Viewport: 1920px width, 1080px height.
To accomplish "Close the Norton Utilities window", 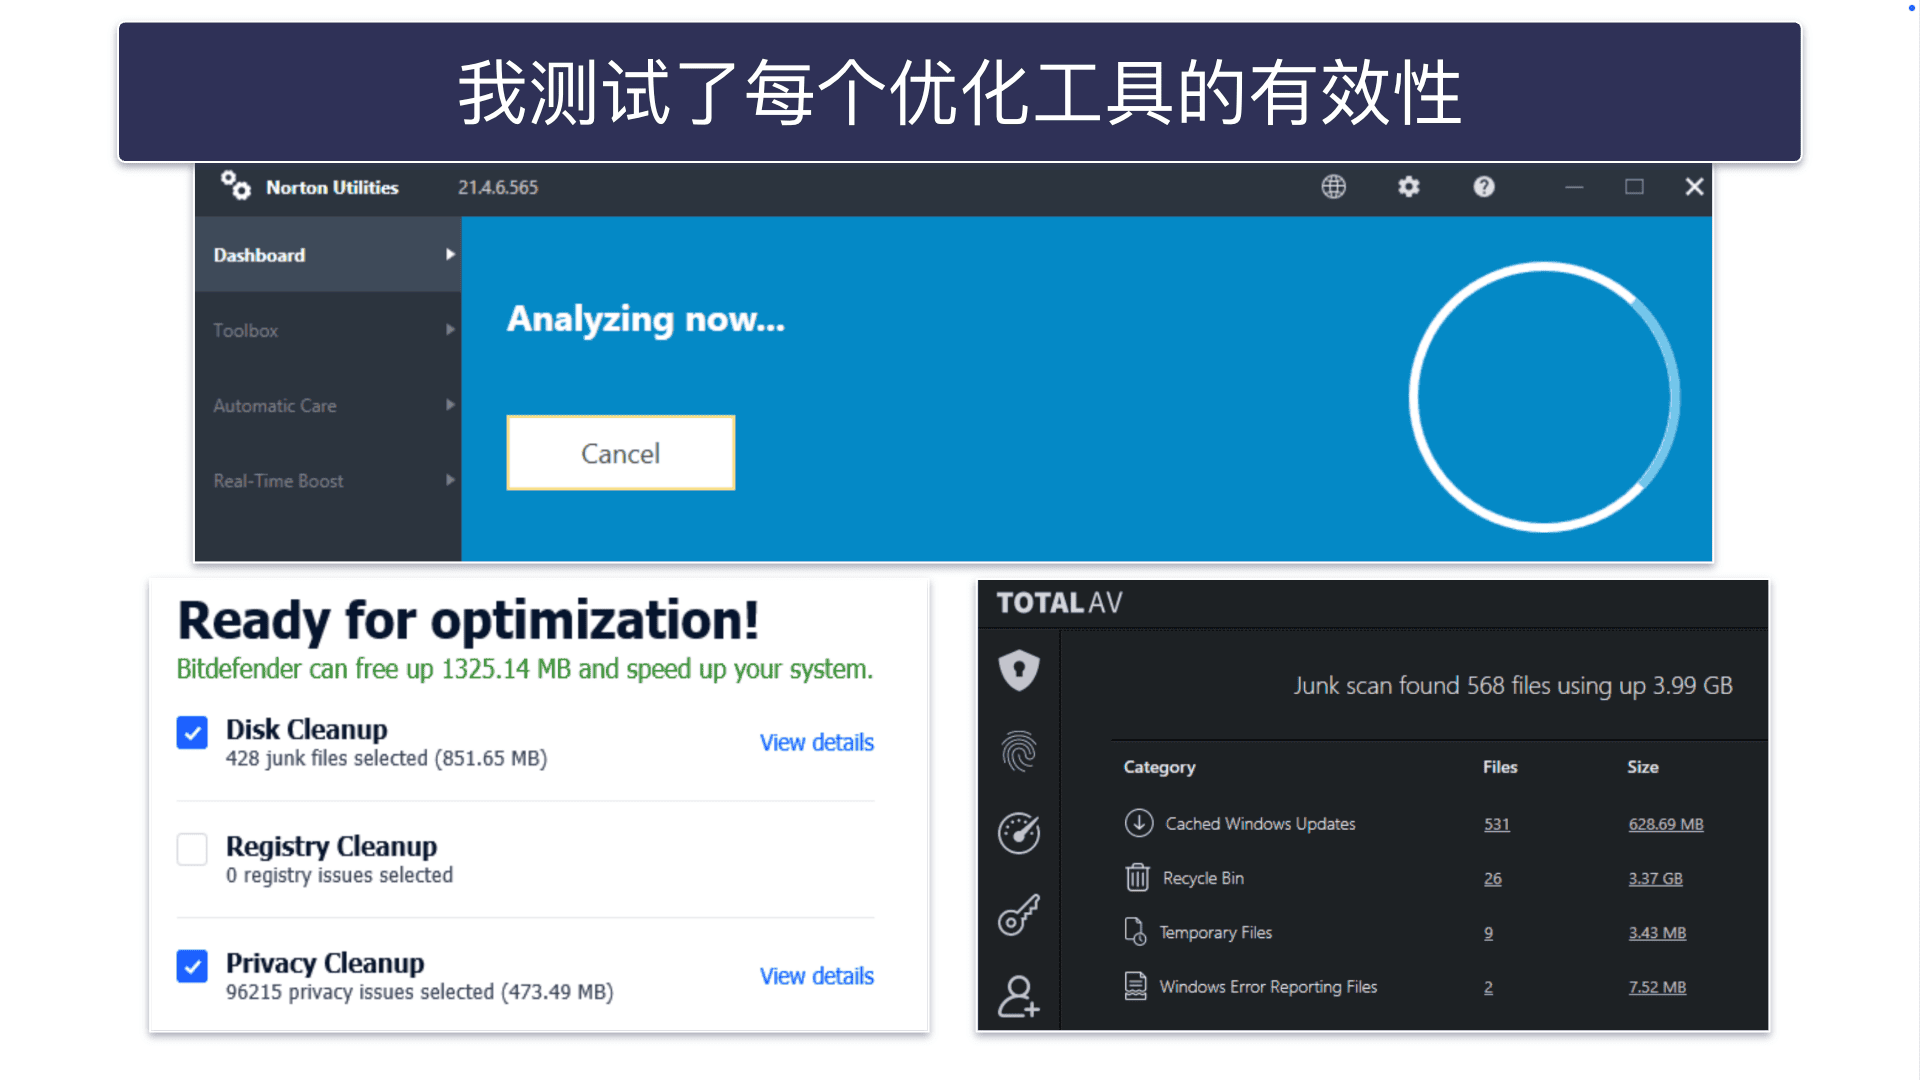I will coord(1694,187).
